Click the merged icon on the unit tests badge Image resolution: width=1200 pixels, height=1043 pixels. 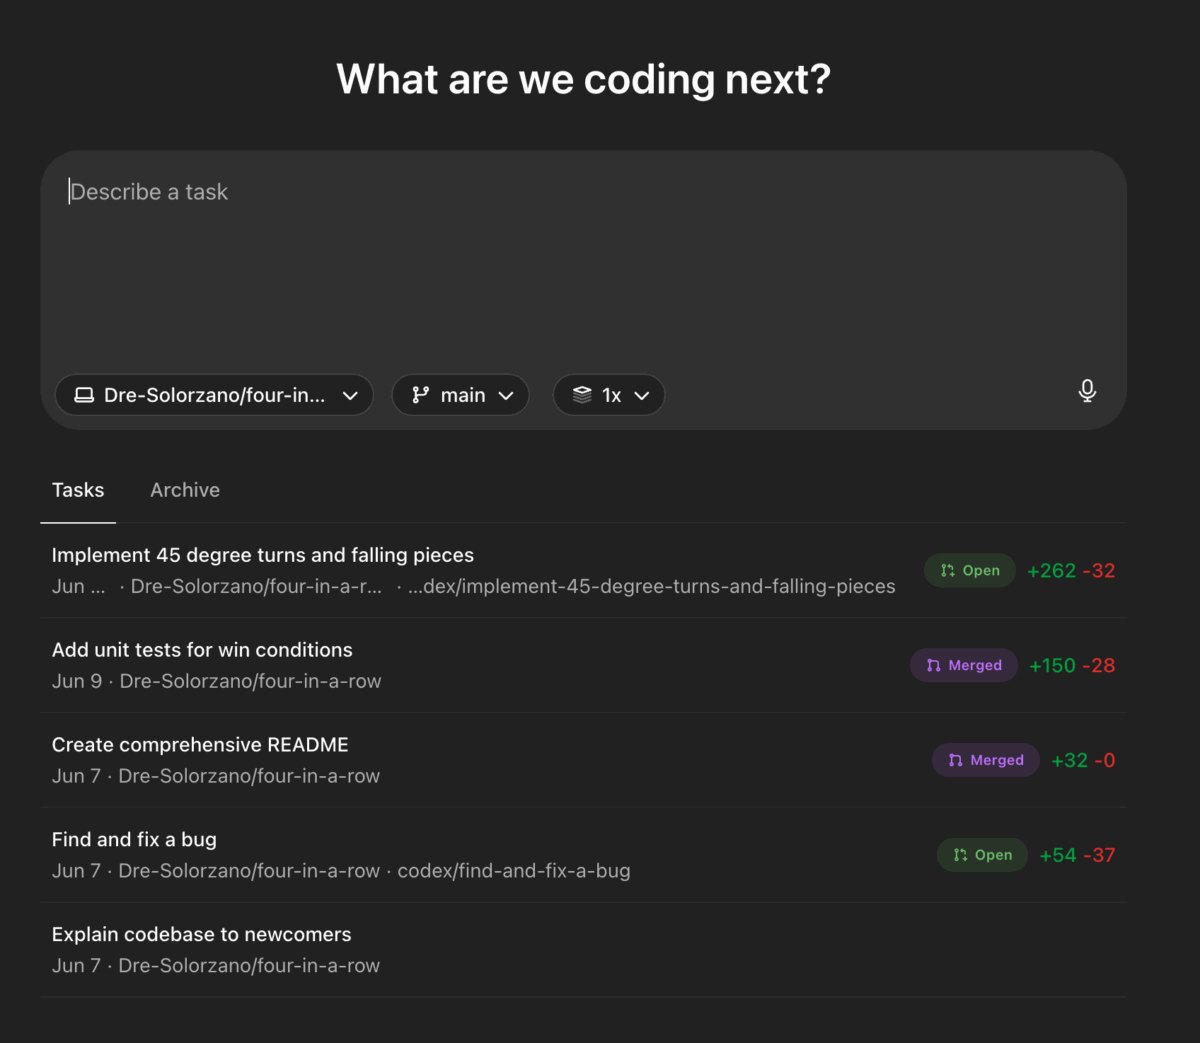pos(933,665)
